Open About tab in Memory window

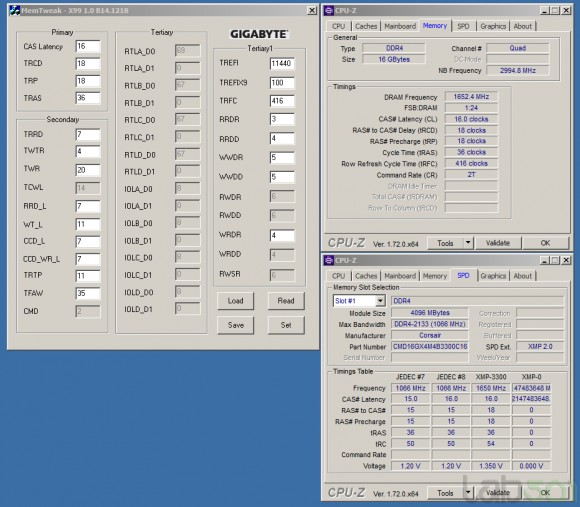522,26
